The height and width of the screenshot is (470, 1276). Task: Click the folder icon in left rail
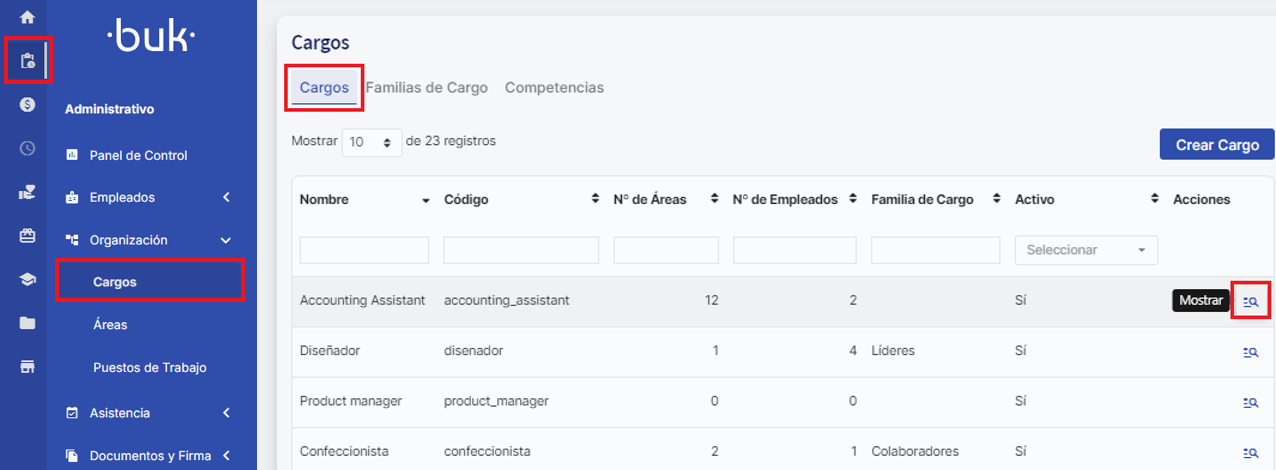[27, 323]
